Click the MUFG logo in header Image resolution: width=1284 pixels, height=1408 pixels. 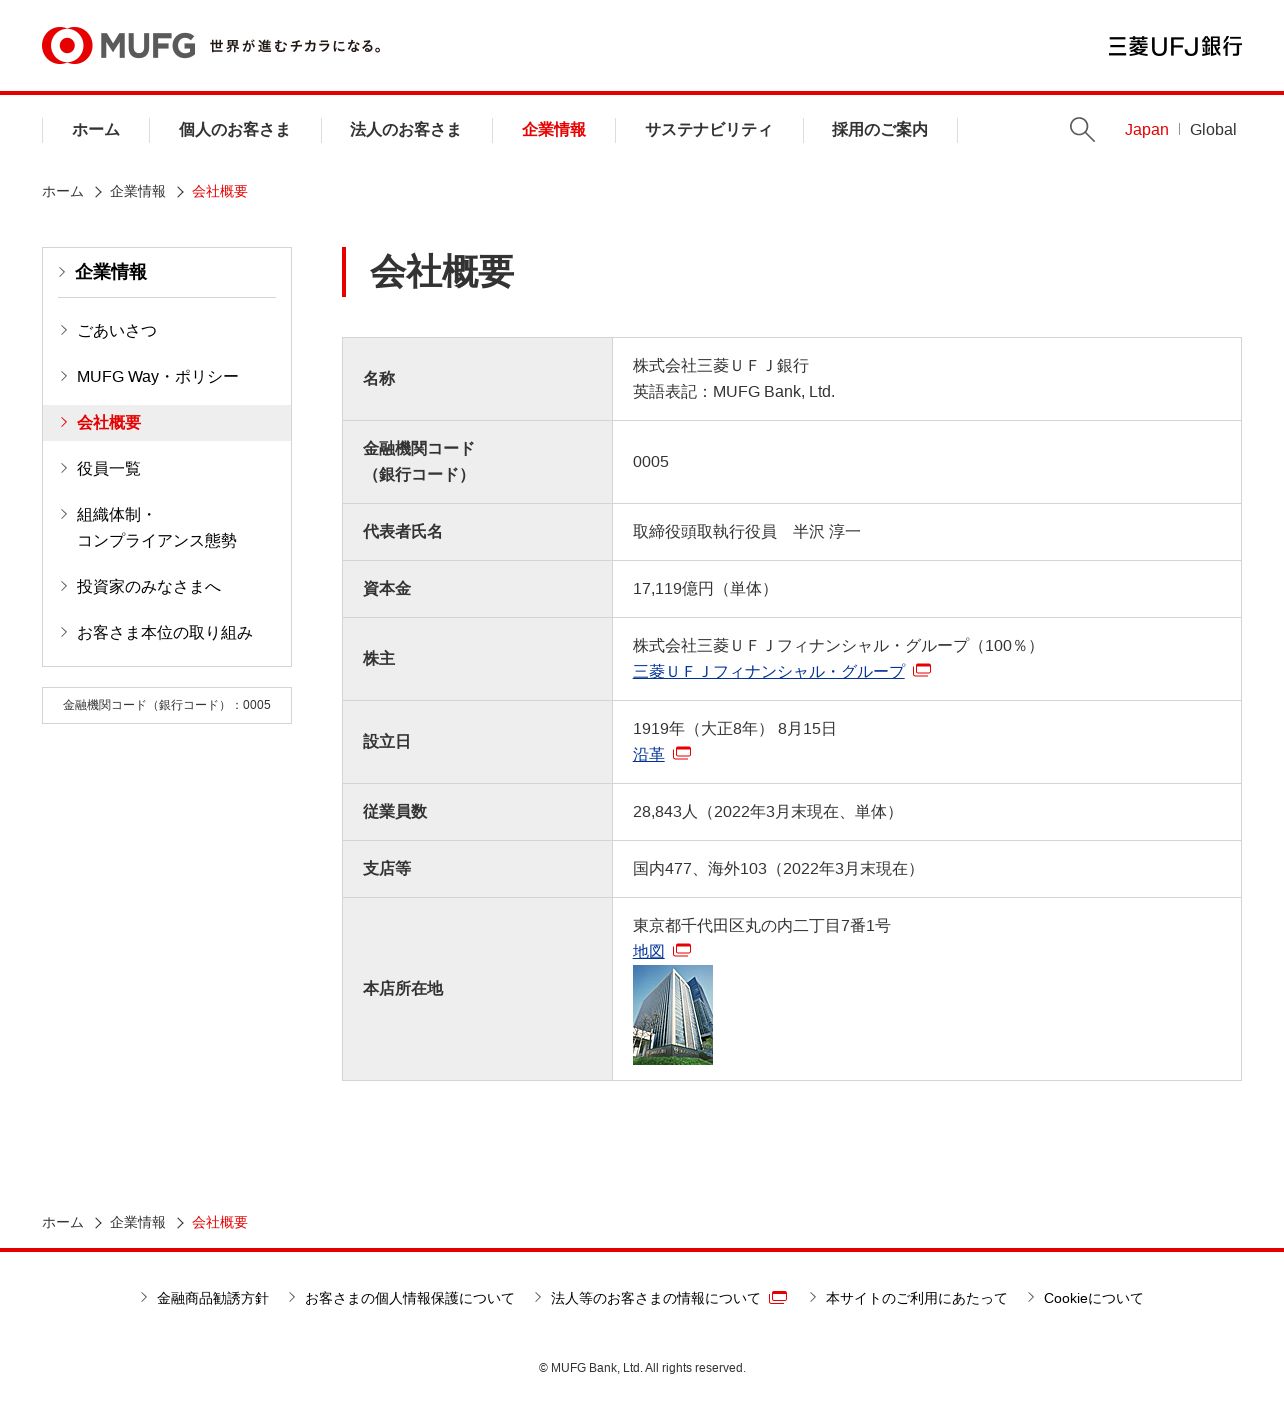point(118,46)
